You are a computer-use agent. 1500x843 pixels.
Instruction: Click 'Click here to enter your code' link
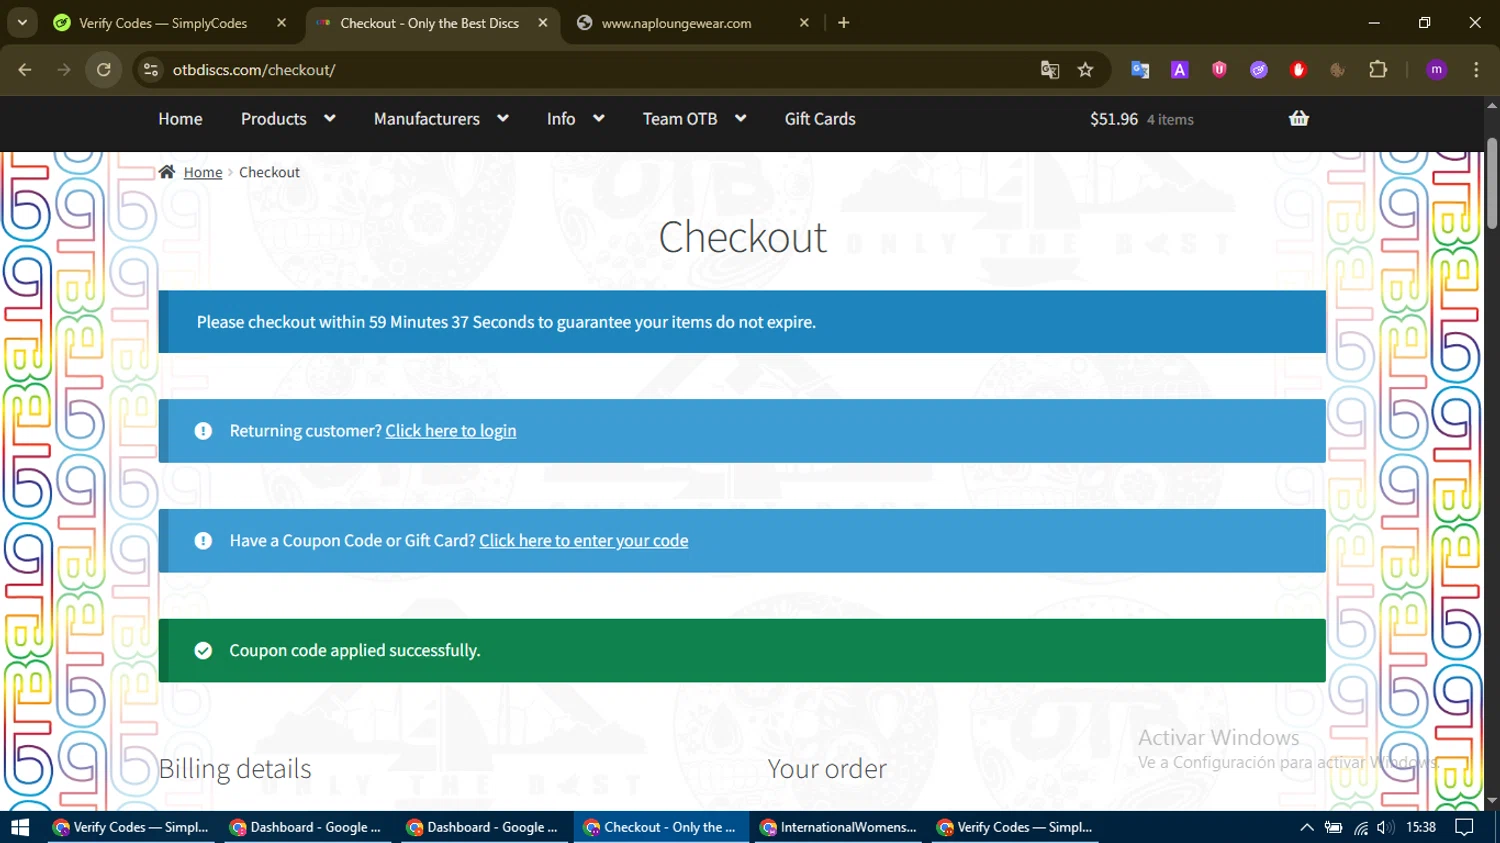pos(584,541)
